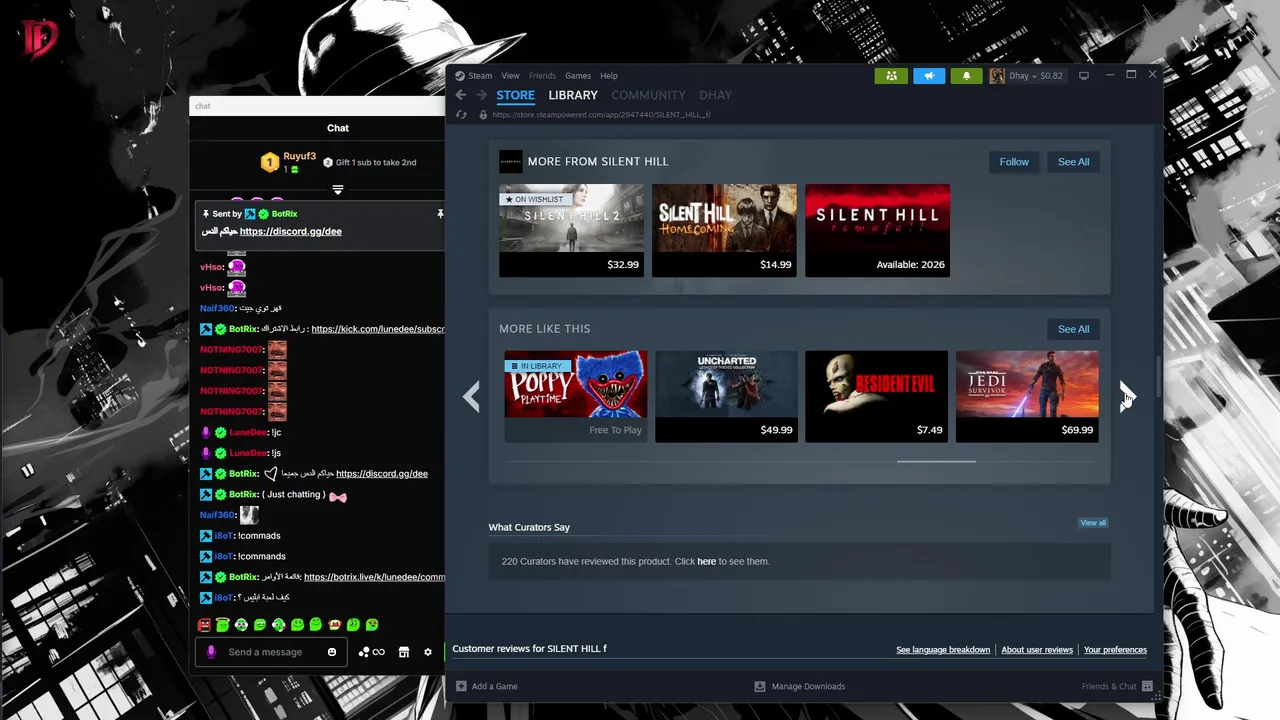This screenshot has height=720, width=1280.
Task: Open the Help menu
Action: [609, 76]
